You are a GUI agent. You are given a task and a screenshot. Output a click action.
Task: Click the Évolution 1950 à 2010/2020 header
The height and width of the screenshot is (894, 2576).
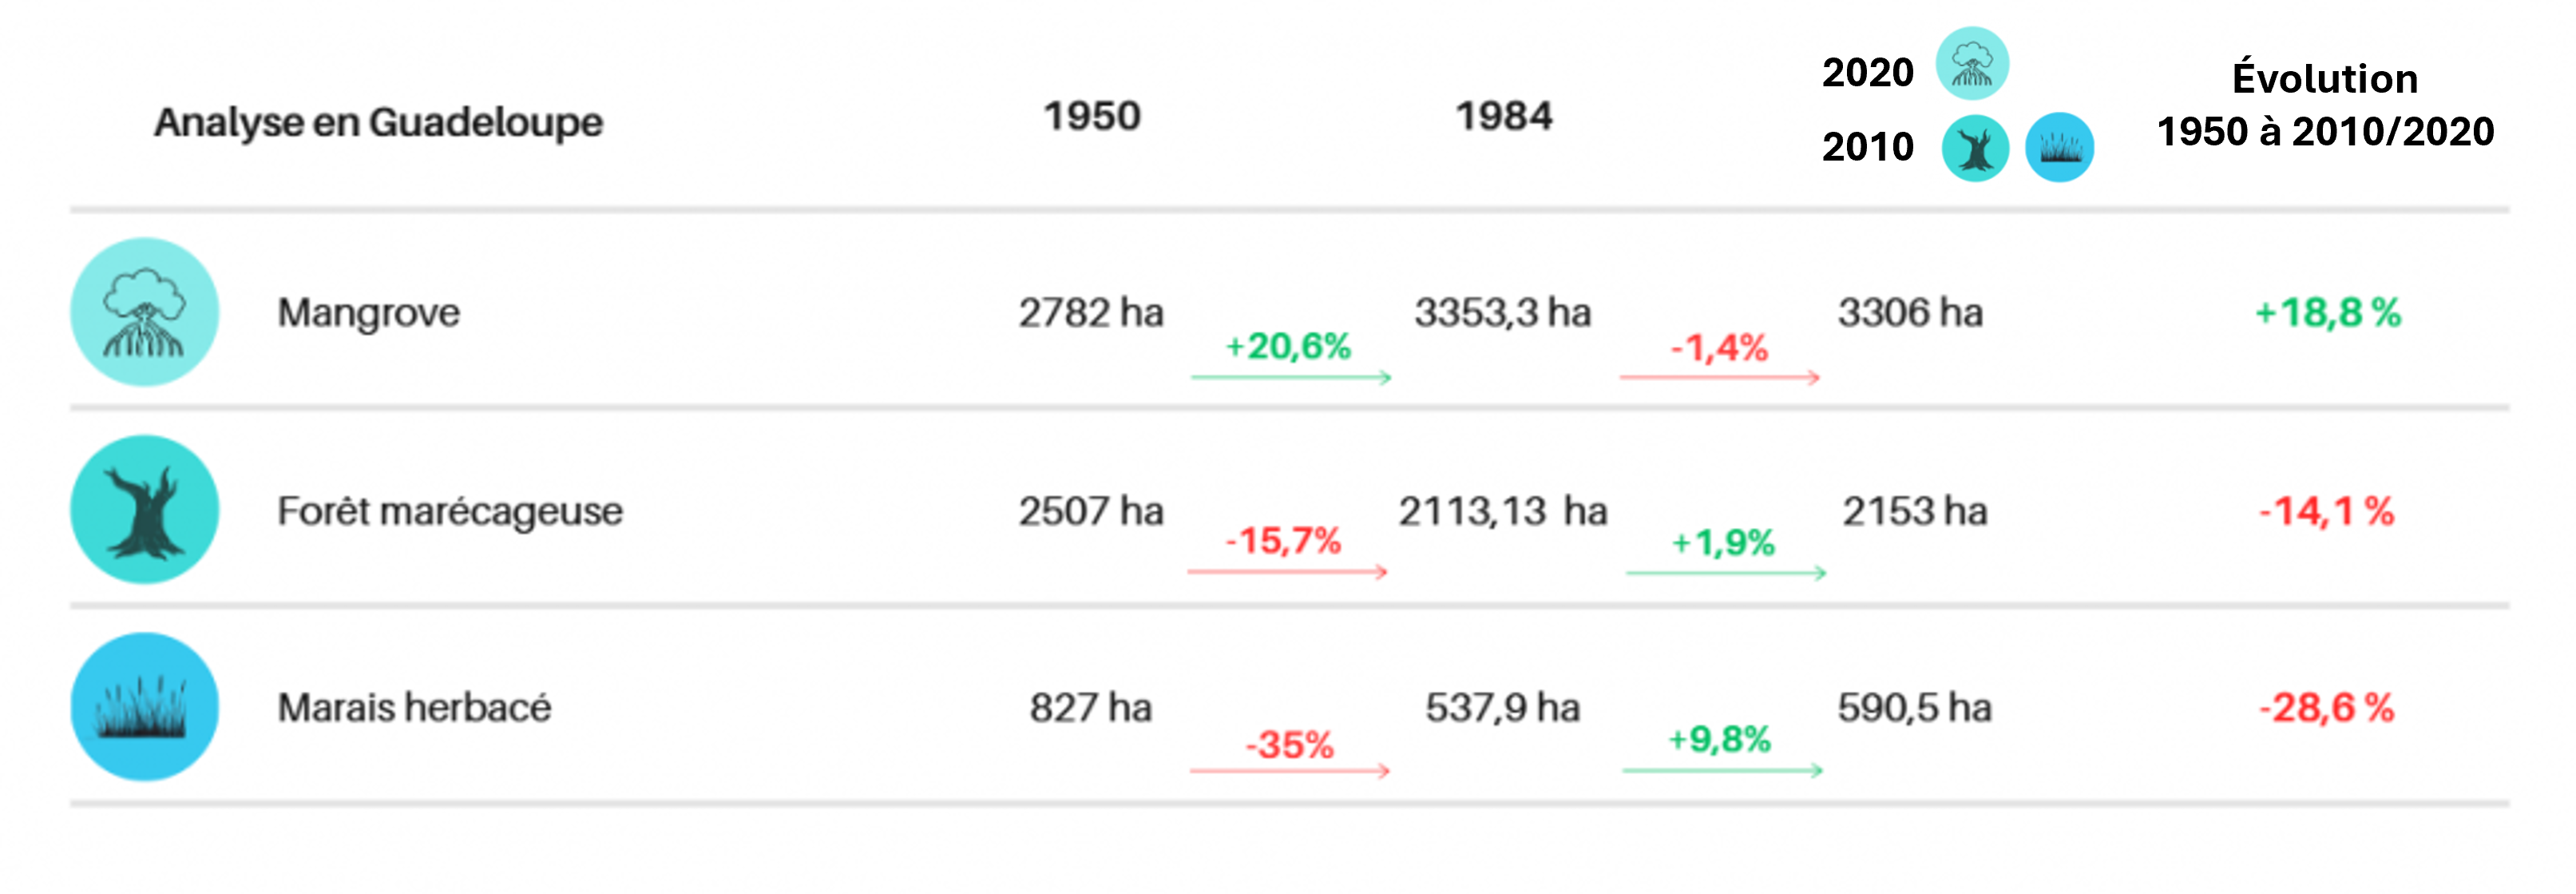(x=2325, y=105)
